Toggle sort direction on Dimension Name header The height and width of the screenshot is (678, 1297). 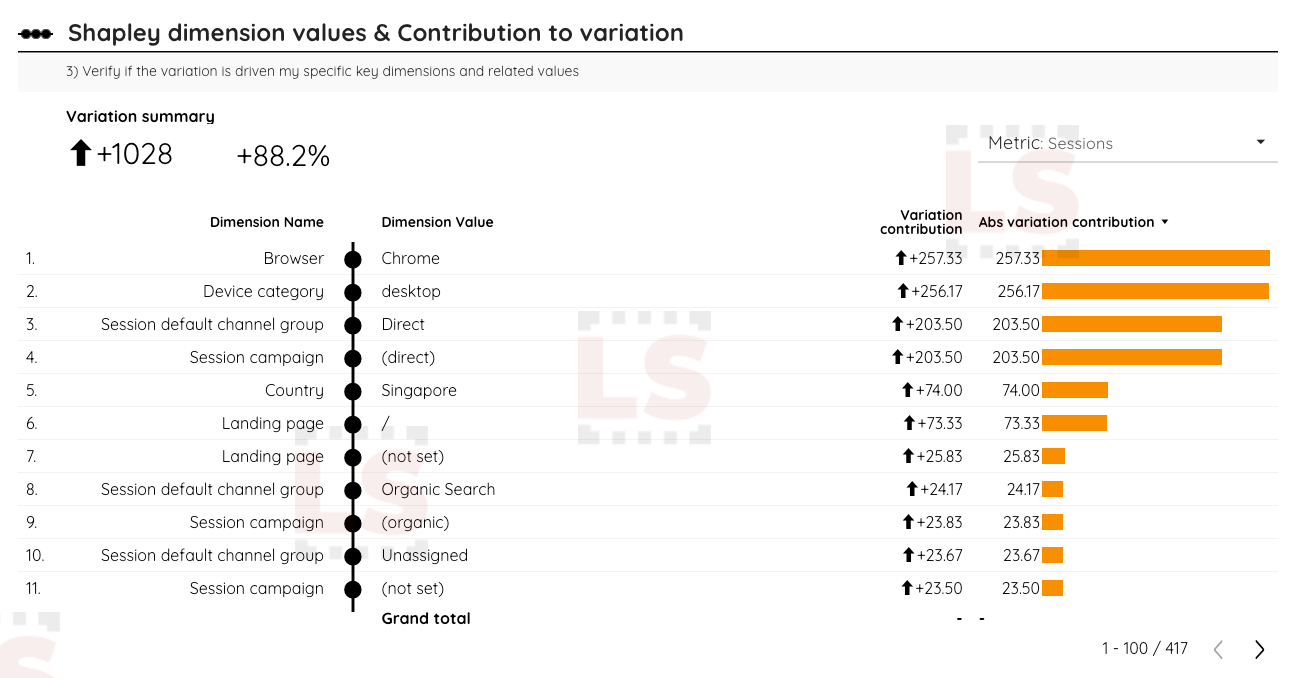pyautogui.click(x=266, y=222)
